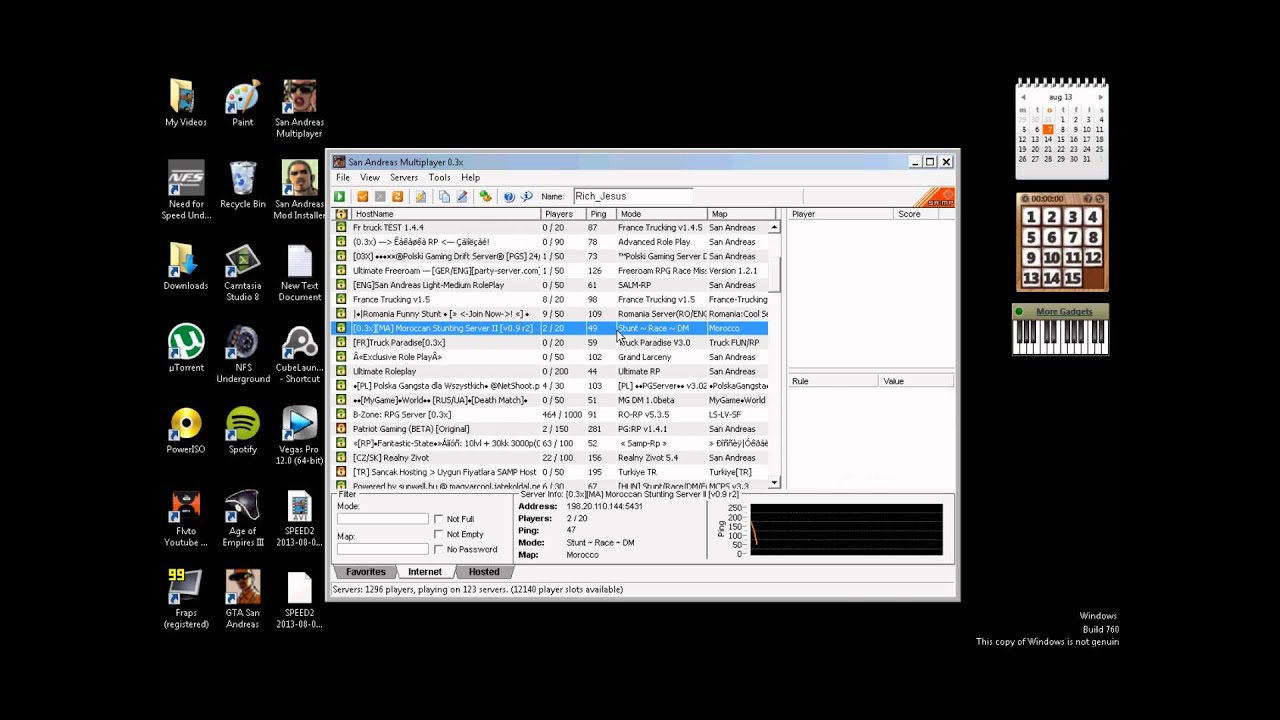Image resolution: width=1280 pixels, height=720 pixels.
Task: Select the B-Zone: RPG Server [0.3x] row
Action: point(550,414)
